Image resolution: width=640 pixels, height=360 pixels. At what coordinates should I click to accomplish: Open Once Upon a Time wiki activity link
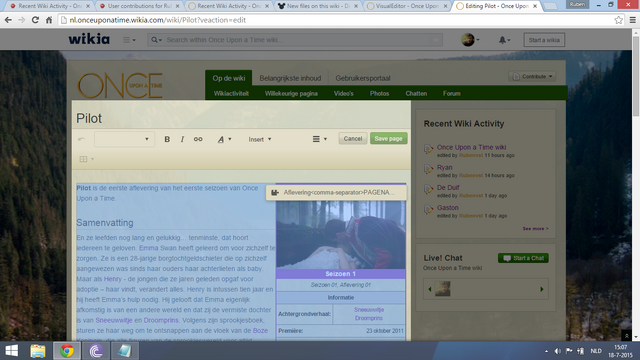pyautogui.click(x=471, y=147)
